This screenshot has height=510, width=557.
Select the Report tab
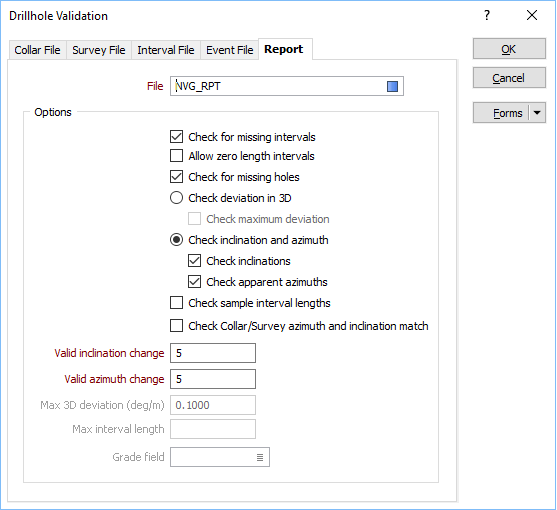(x=284, y=49)
